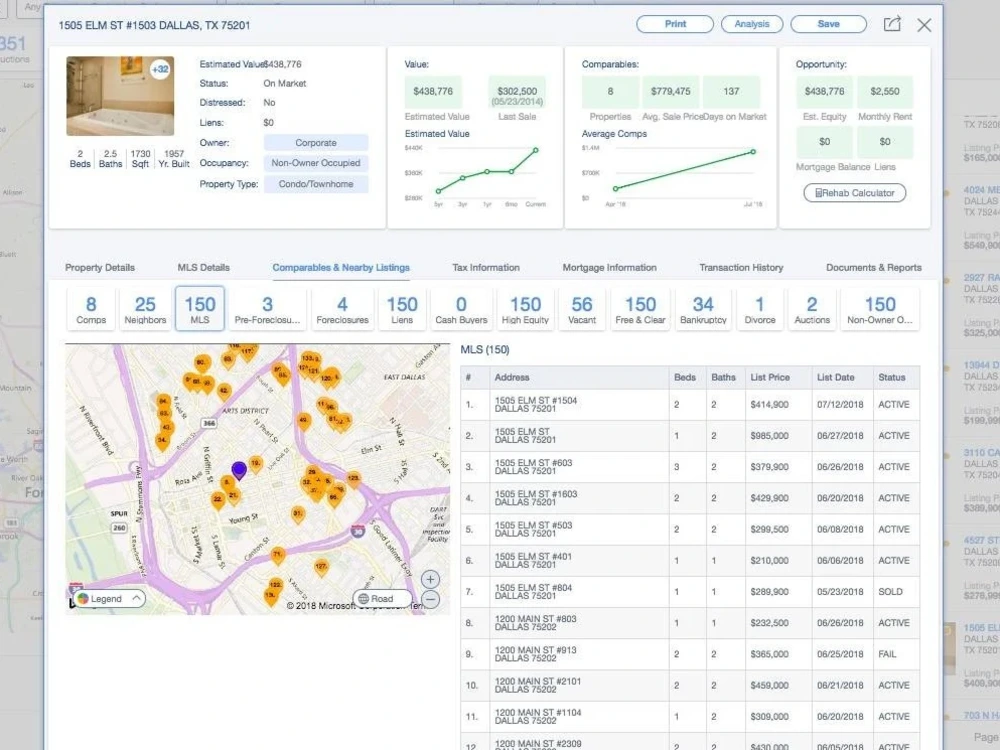Viewport: 1000px width, 750px height.
Task: Click the $779,475 Avg. Sale Price box
Action: [670, 92]
